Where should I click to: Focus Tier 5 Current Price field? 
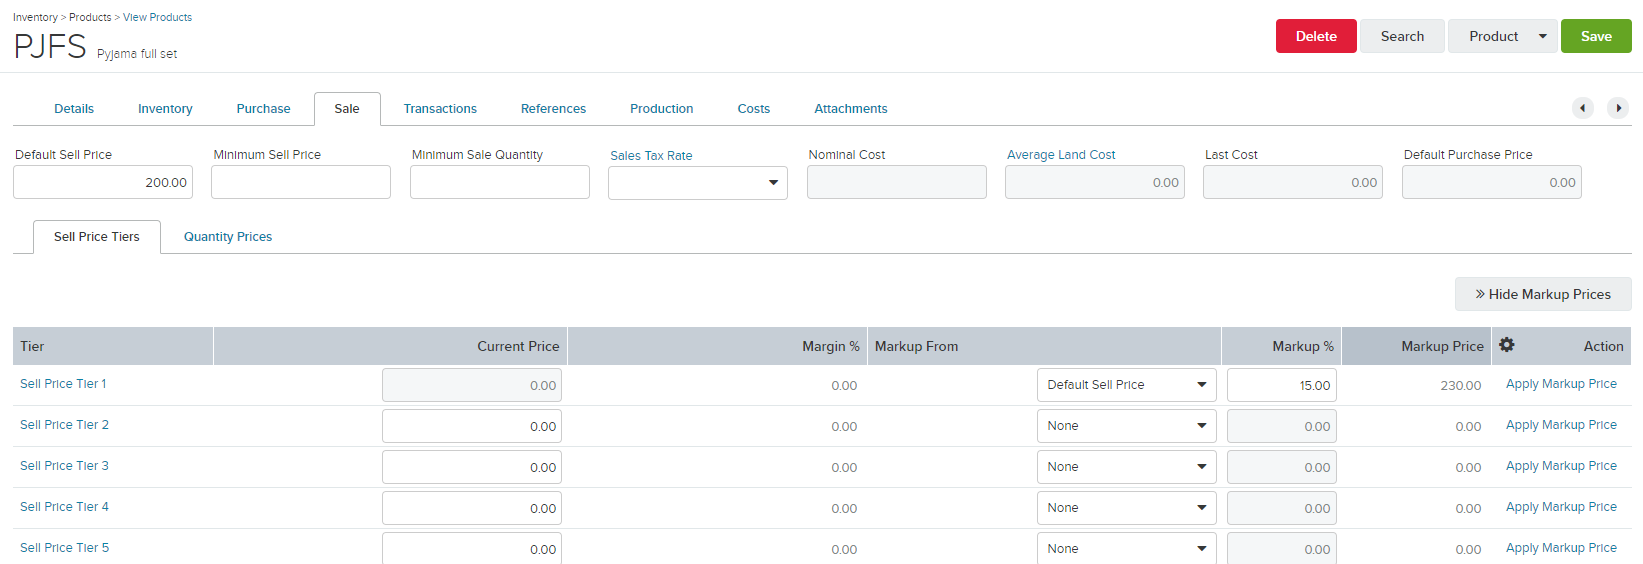pyautogui.click(x=472, y=548)
